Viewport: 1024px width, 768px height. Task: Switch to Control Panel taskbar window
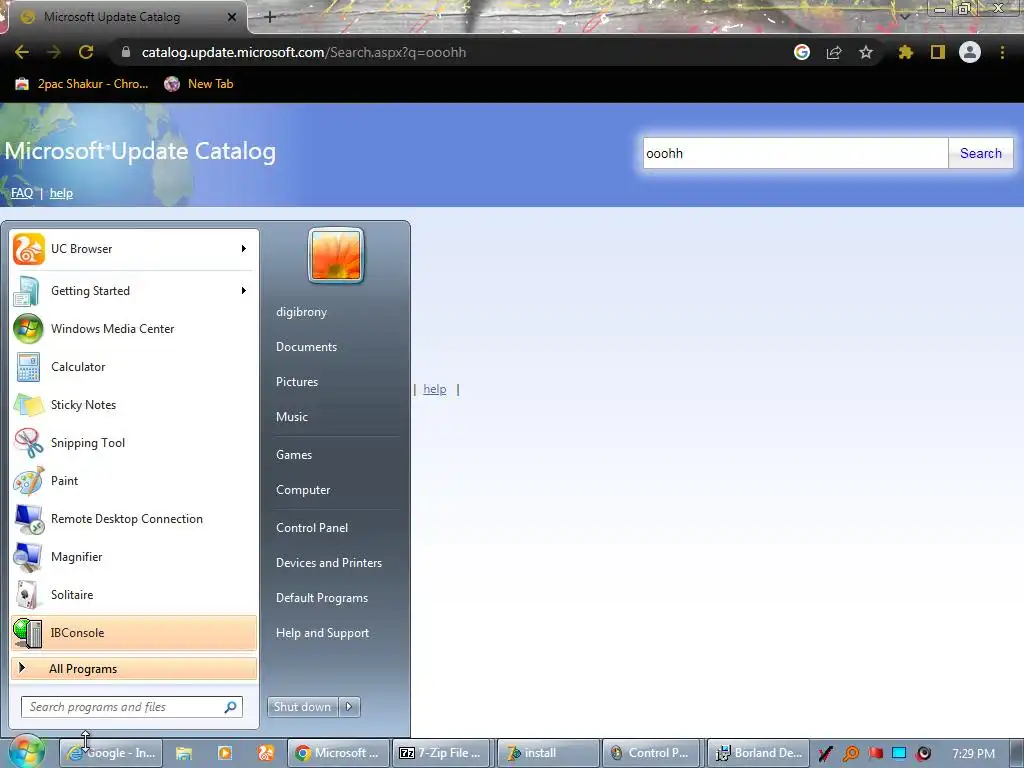650,753
